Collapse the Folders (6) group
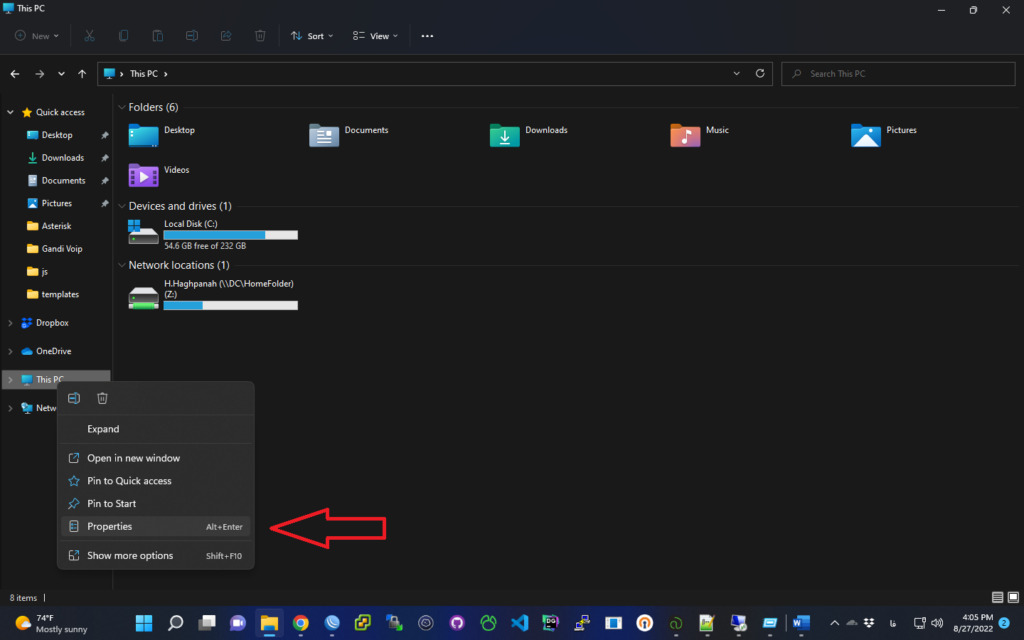 pyautogui.click(x=121, y=107)
